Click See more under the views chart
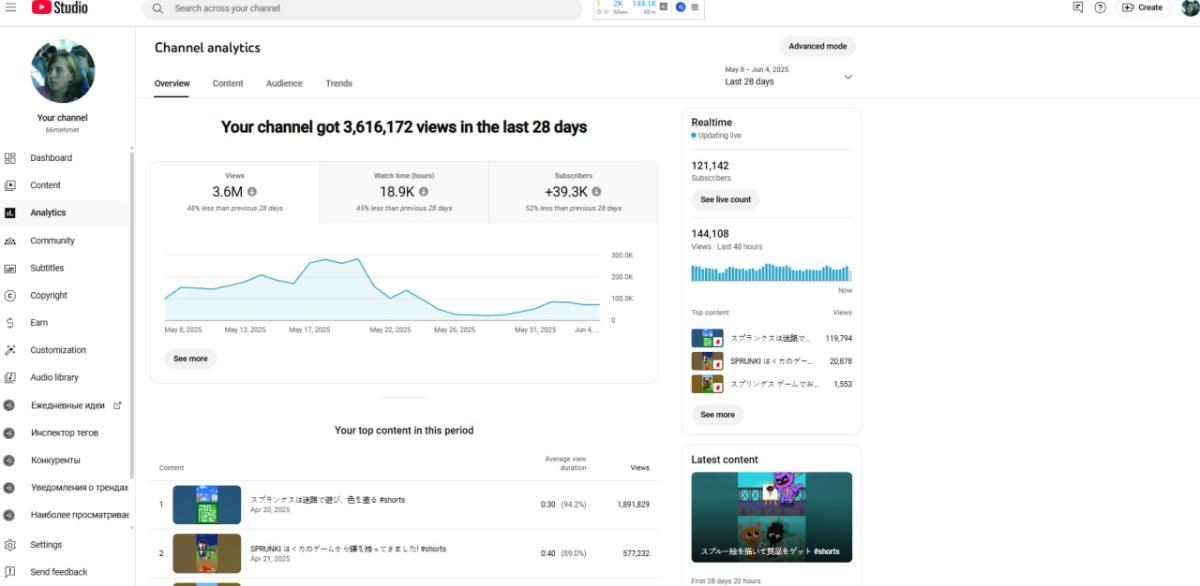The image size is (1200, 586). [x=190, y=358]
